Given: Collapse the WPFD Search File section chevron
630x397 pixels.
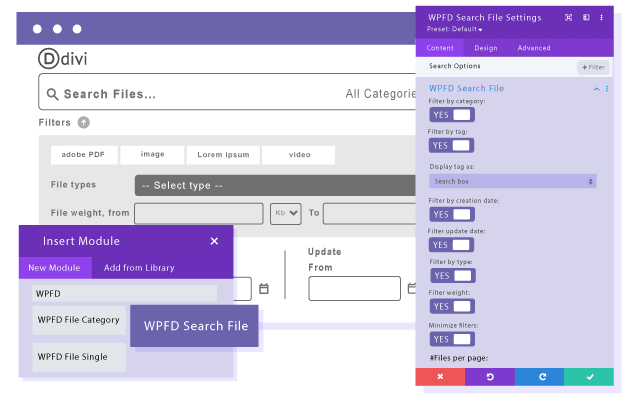Looking at the screenshot, I should click(597, 89).
